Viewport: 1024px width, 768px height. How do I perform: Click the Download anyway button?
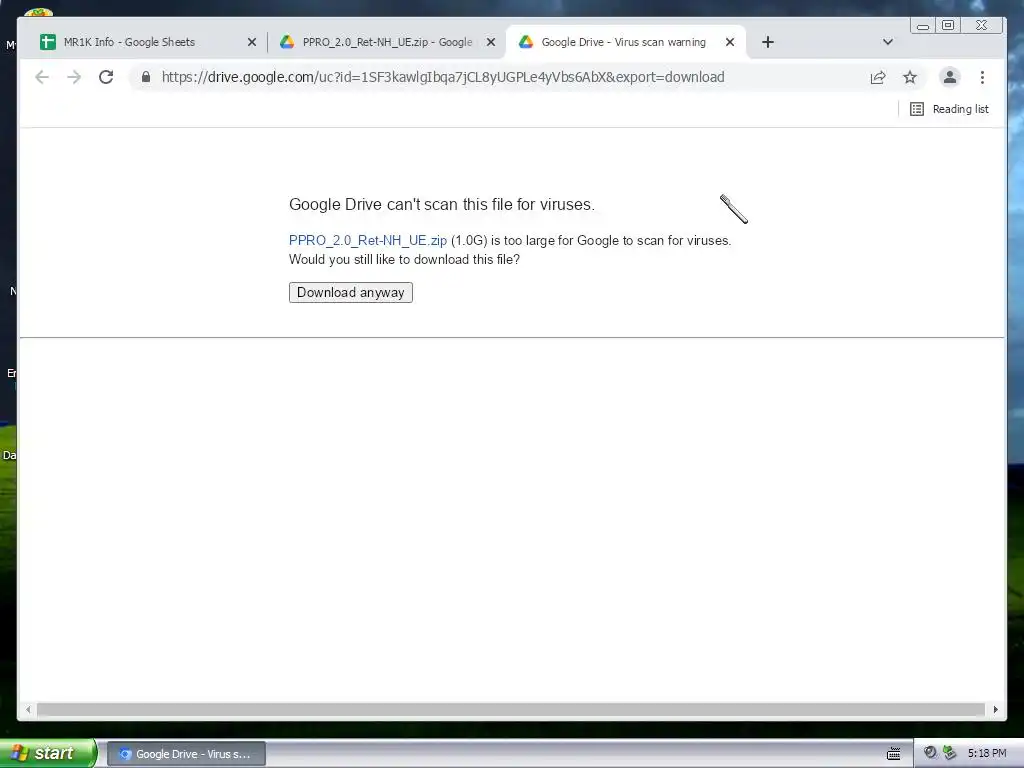(x=351, y=293)
